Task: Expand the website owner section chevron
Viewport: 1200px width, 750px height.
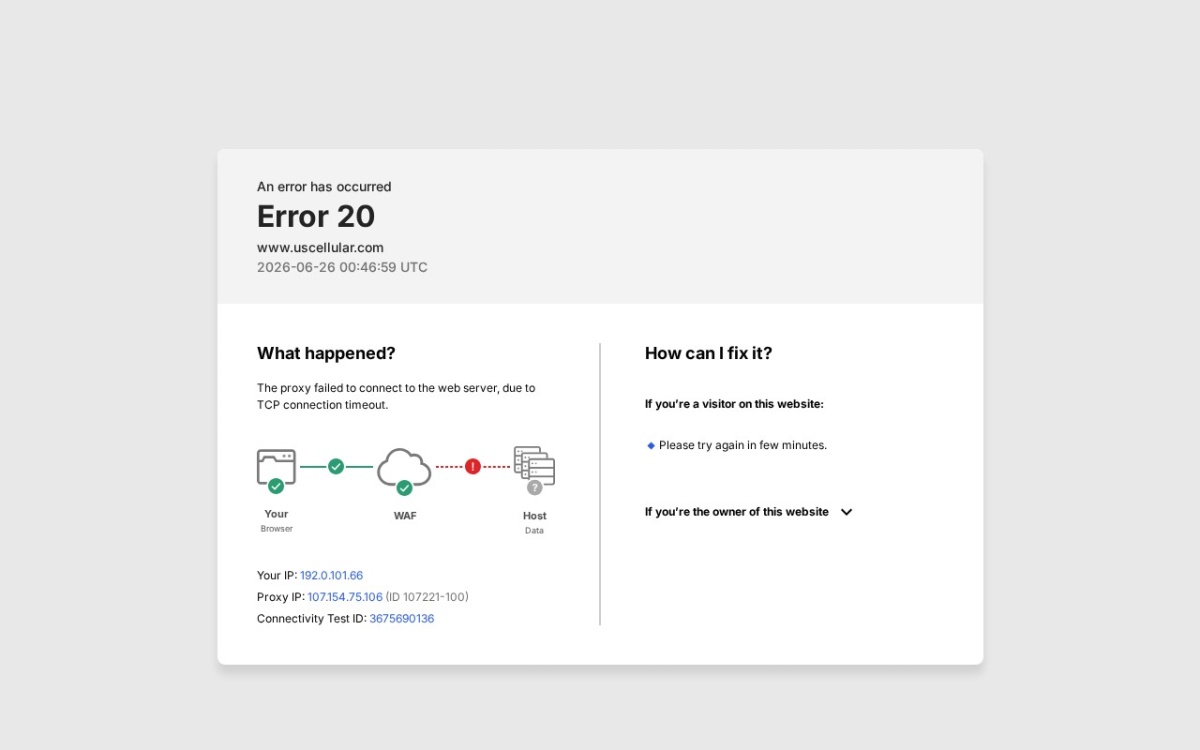Action: pyautogui.click(x=846, y=512)
